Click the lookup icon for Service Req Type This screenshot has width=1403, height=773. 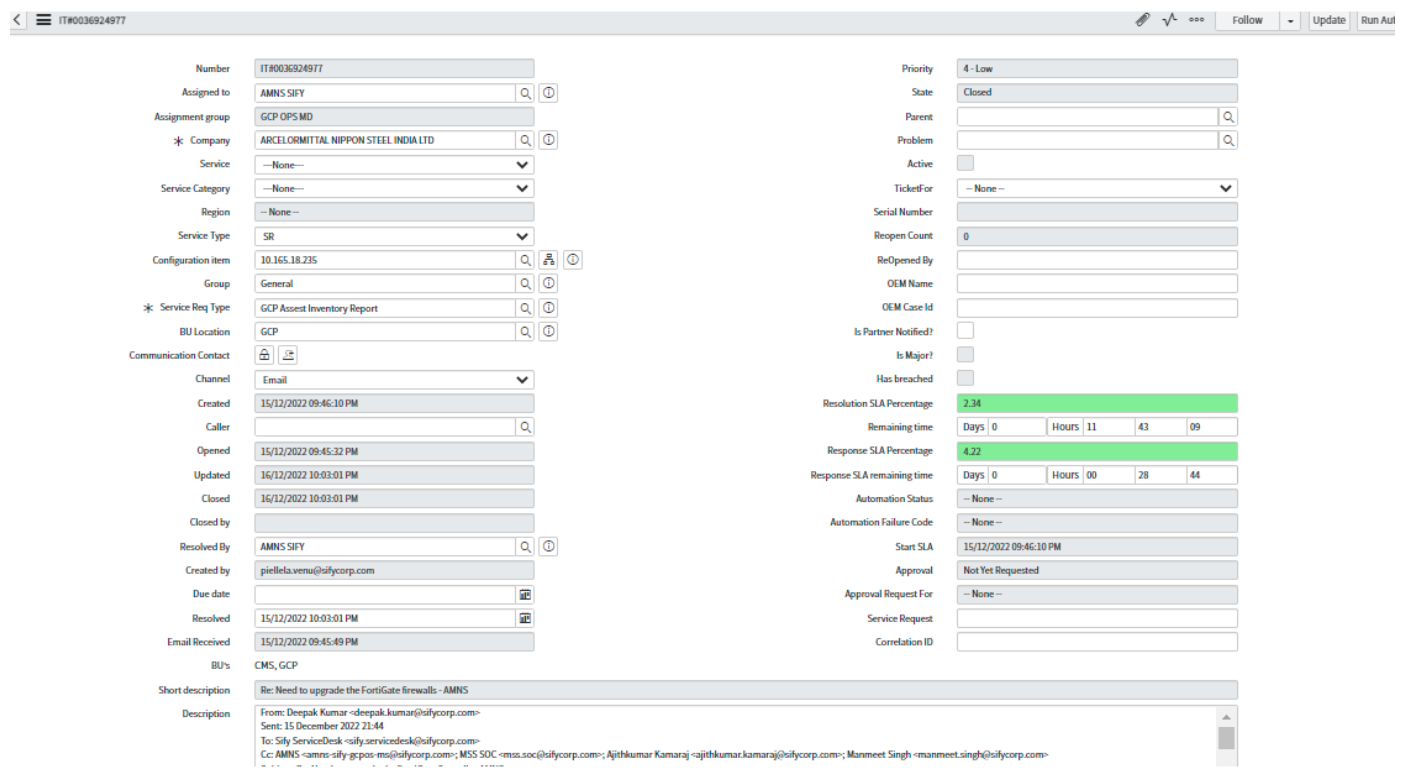coord(524,308)
